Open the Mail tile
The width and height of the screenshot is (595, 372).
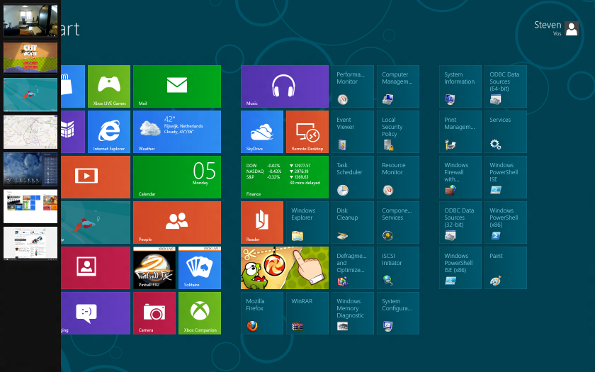coord(177,87)
